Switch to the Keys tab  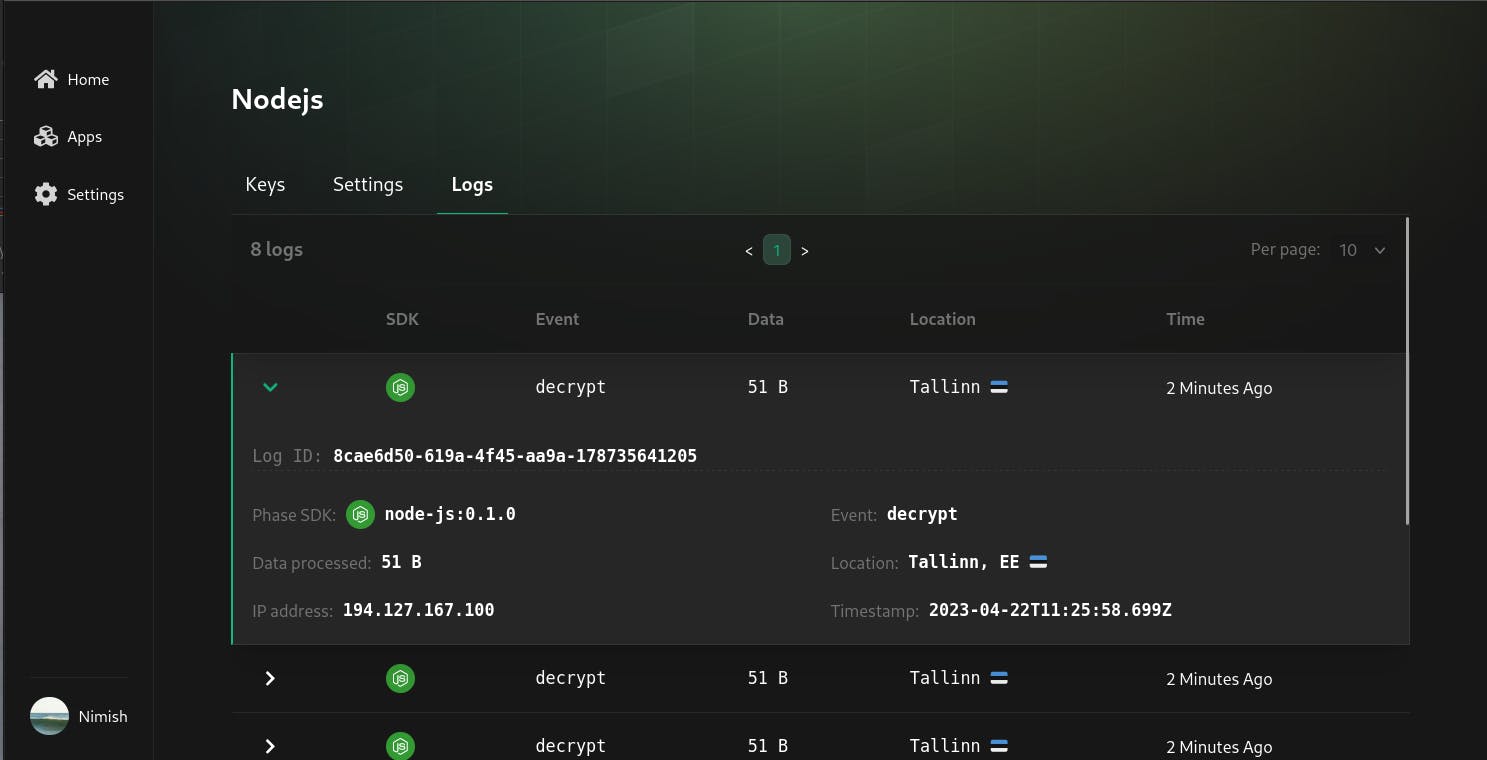coord(265,185)
